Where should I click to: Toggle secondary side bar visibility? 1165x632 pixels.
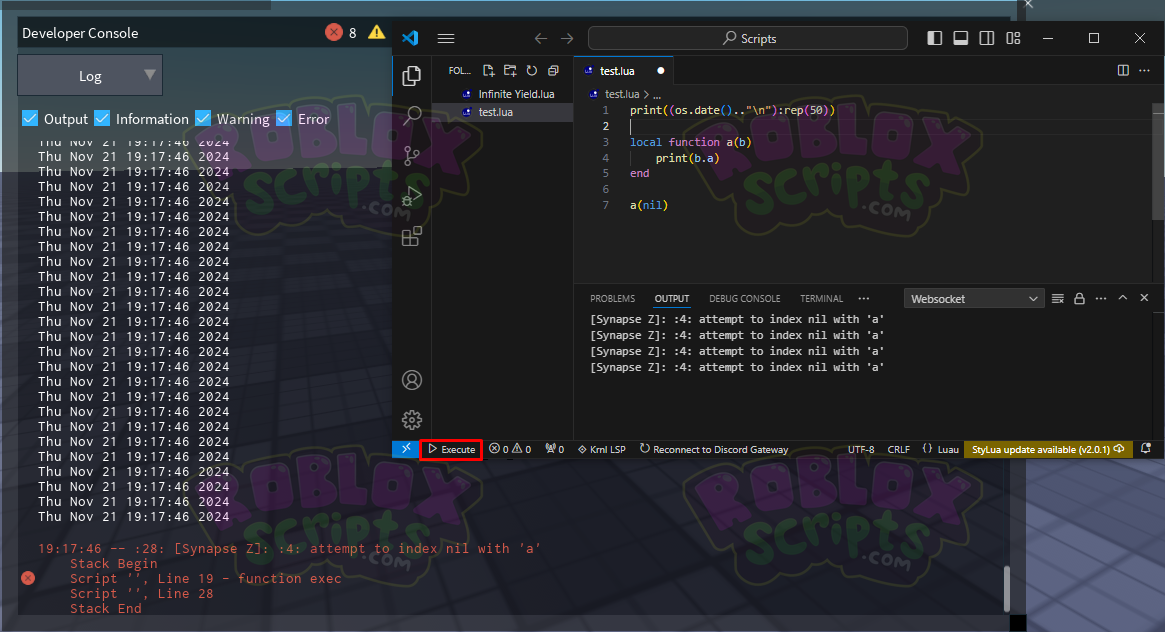coord(987,38)
